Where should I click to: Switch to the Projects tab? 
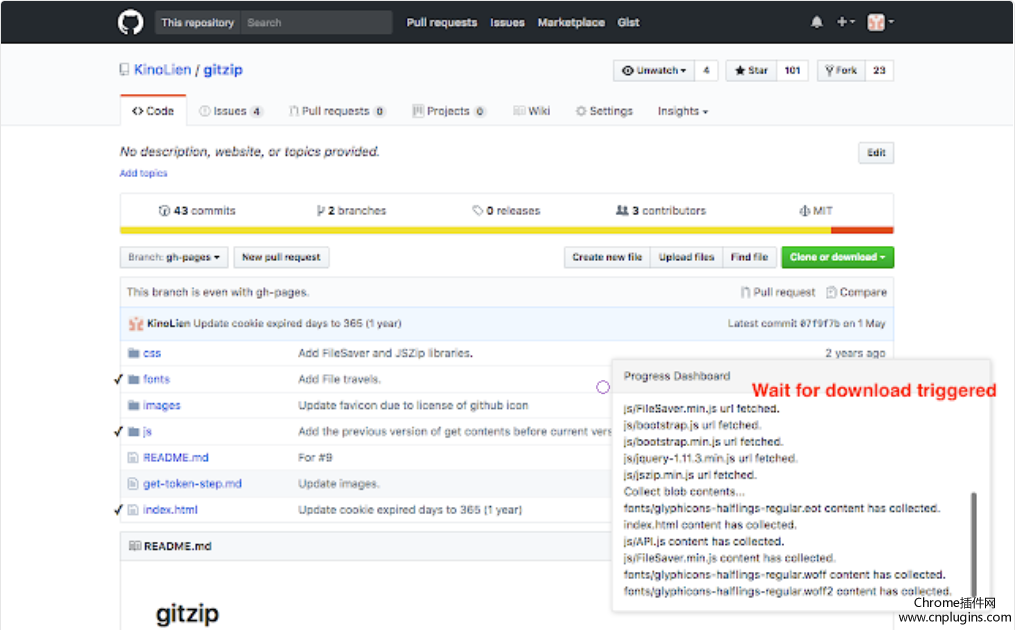[x=448, y=111]
